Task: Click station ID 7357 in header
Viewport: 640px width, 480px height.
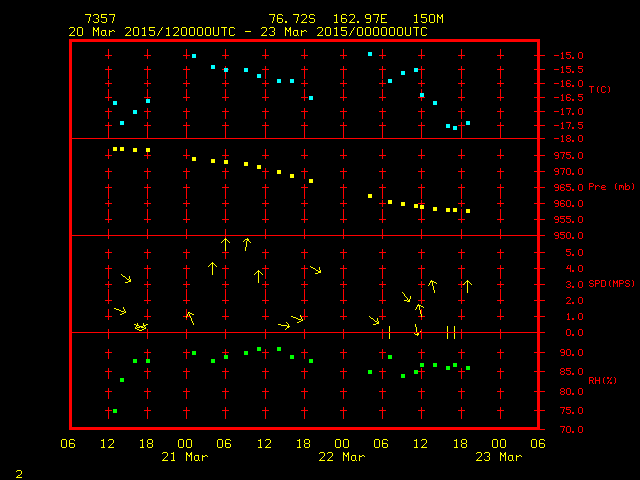Action: point(99,19)
